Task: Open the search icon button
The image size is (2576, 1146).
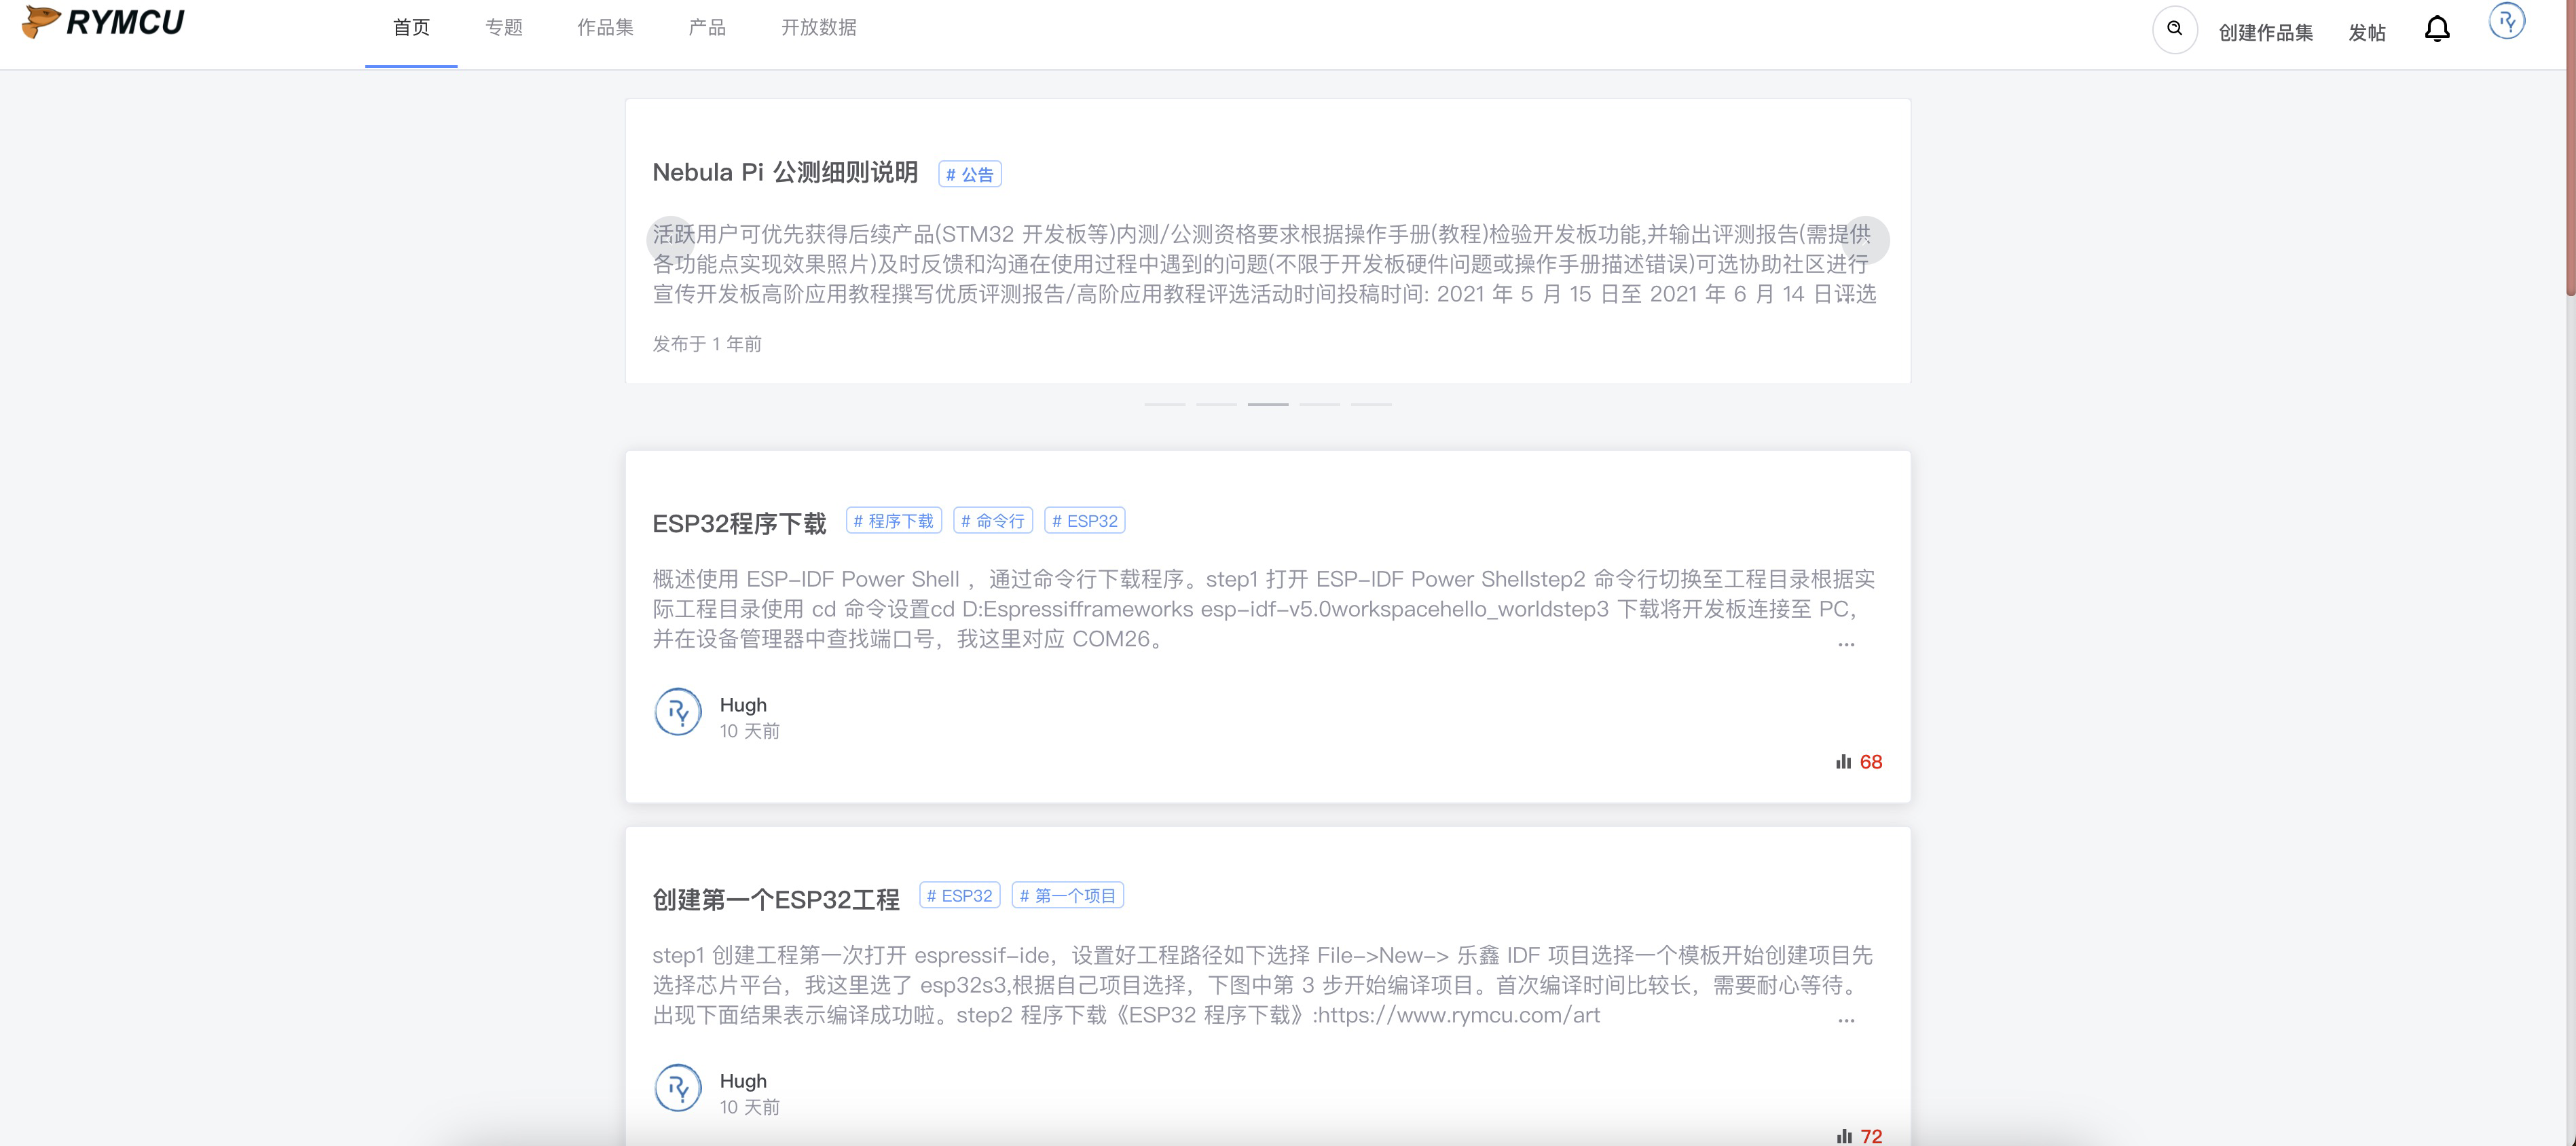Action: click(2174, 29)
